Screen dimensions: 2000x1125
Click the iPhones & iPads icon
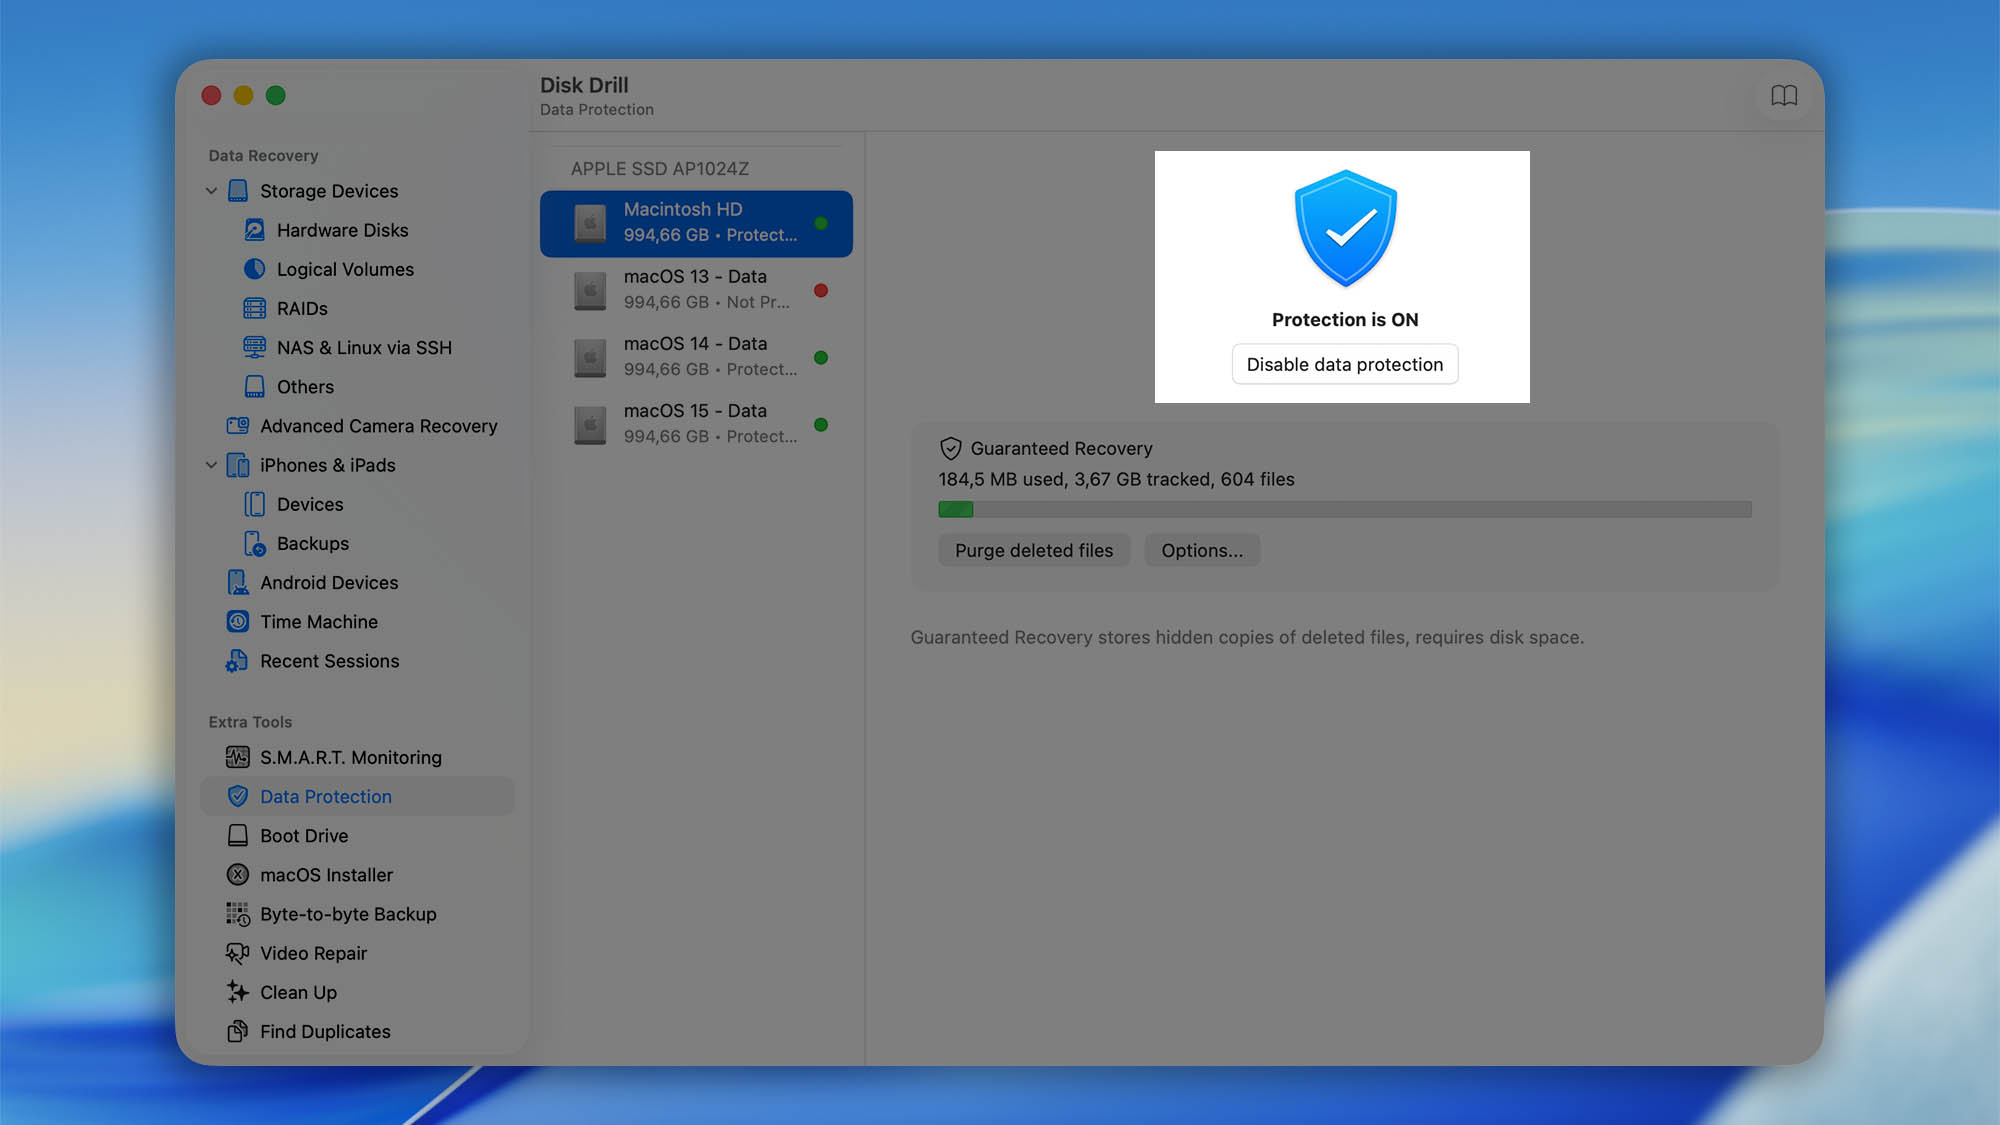[238, 465]
